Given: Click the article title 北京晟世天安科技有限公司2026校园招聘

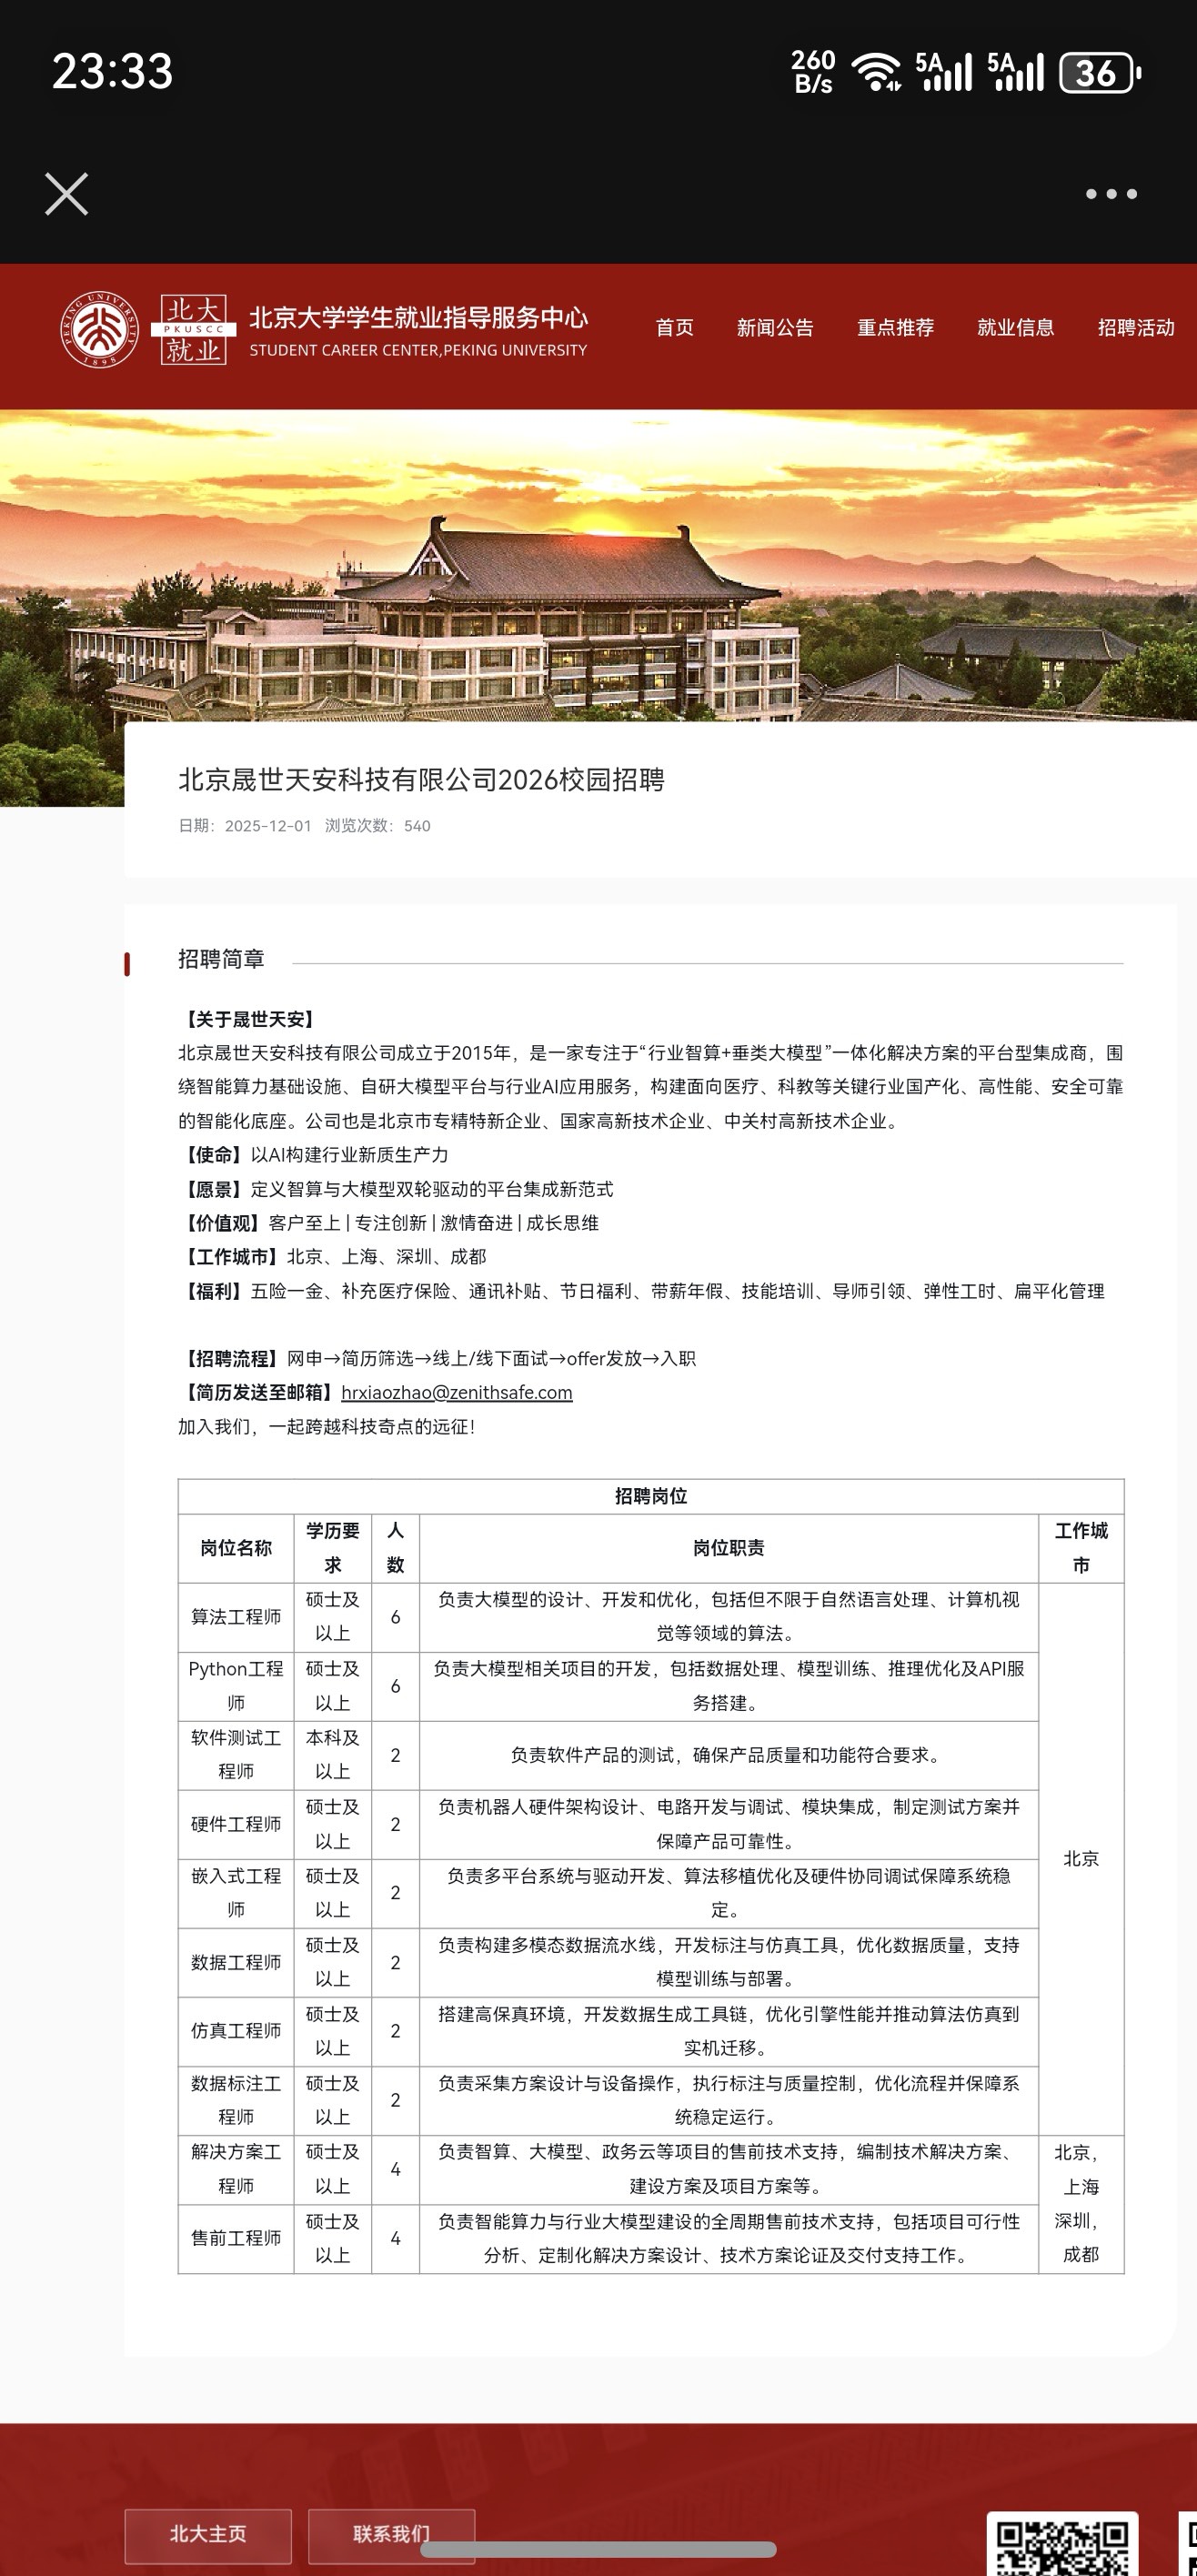Looking at the screenshot, I should click(421, 779).
